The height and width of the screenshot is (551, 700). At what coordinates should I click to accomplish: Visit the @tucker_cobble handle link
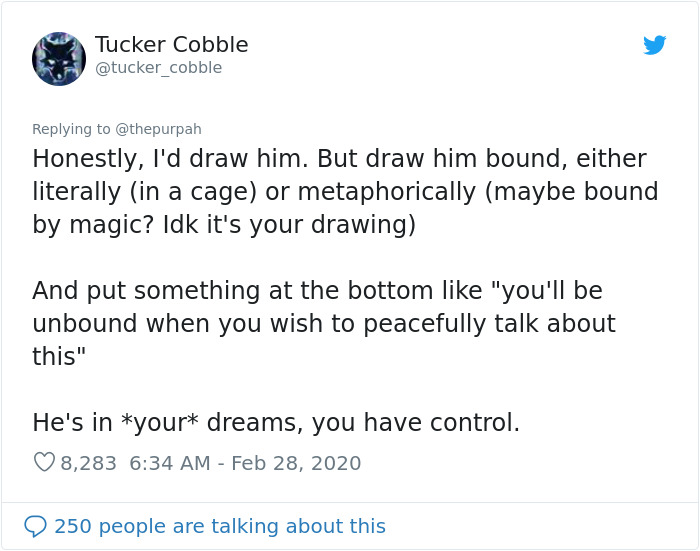click(158, 68)
